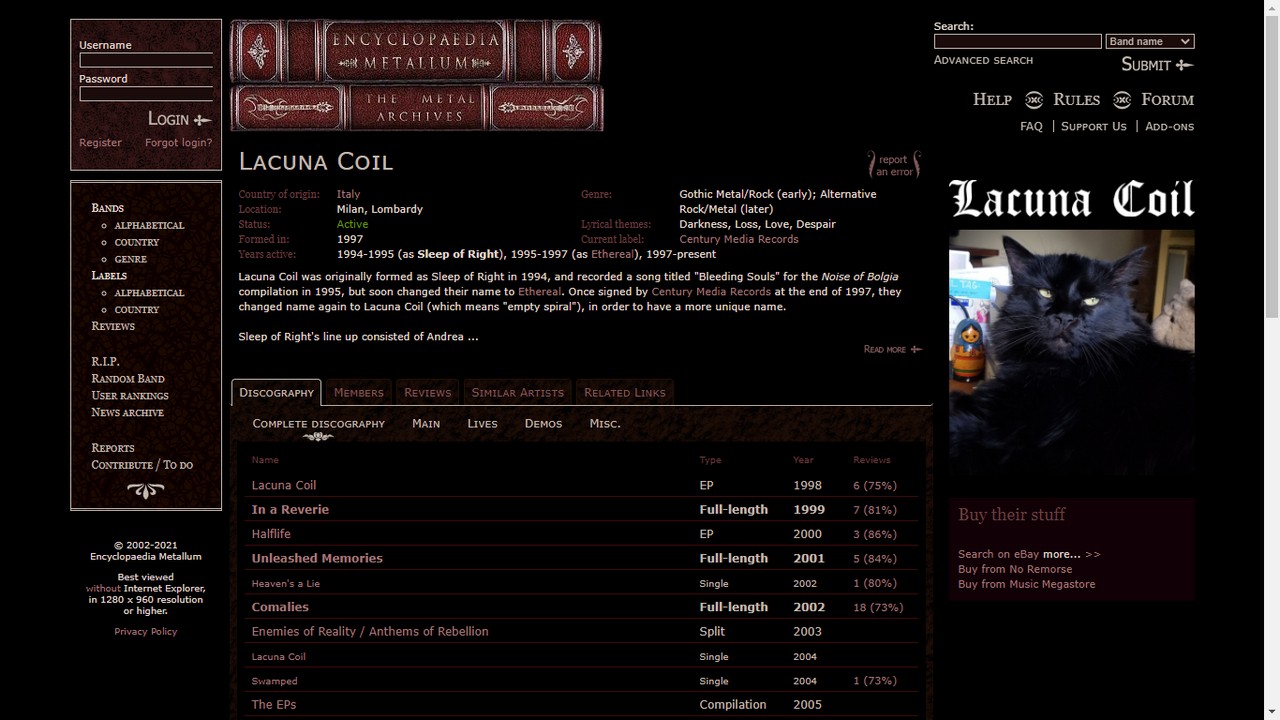The width and height of the screenshot is (1280, 720).
Task: Browse labels by country
Action: point(137,310)
